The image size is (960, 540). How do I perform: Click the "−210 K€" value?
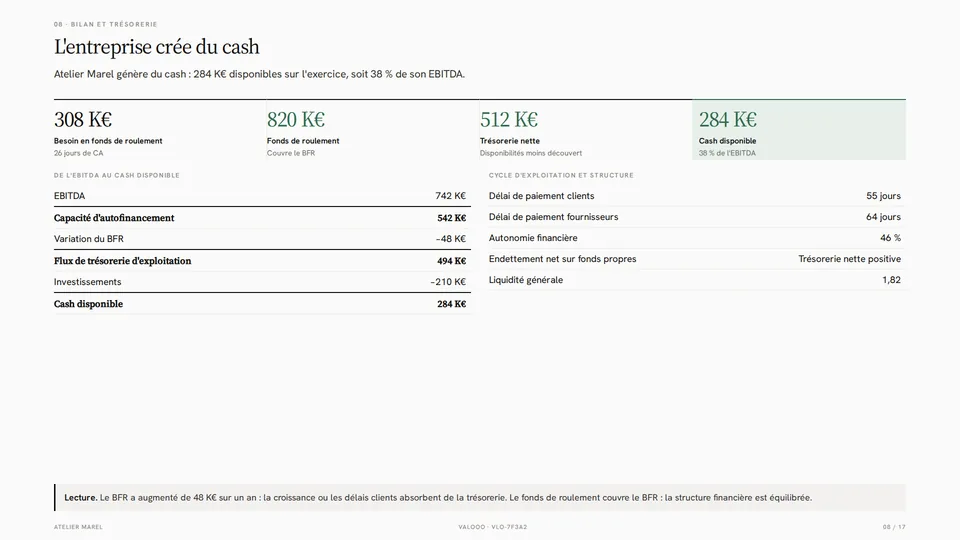(x=448, y=282)
